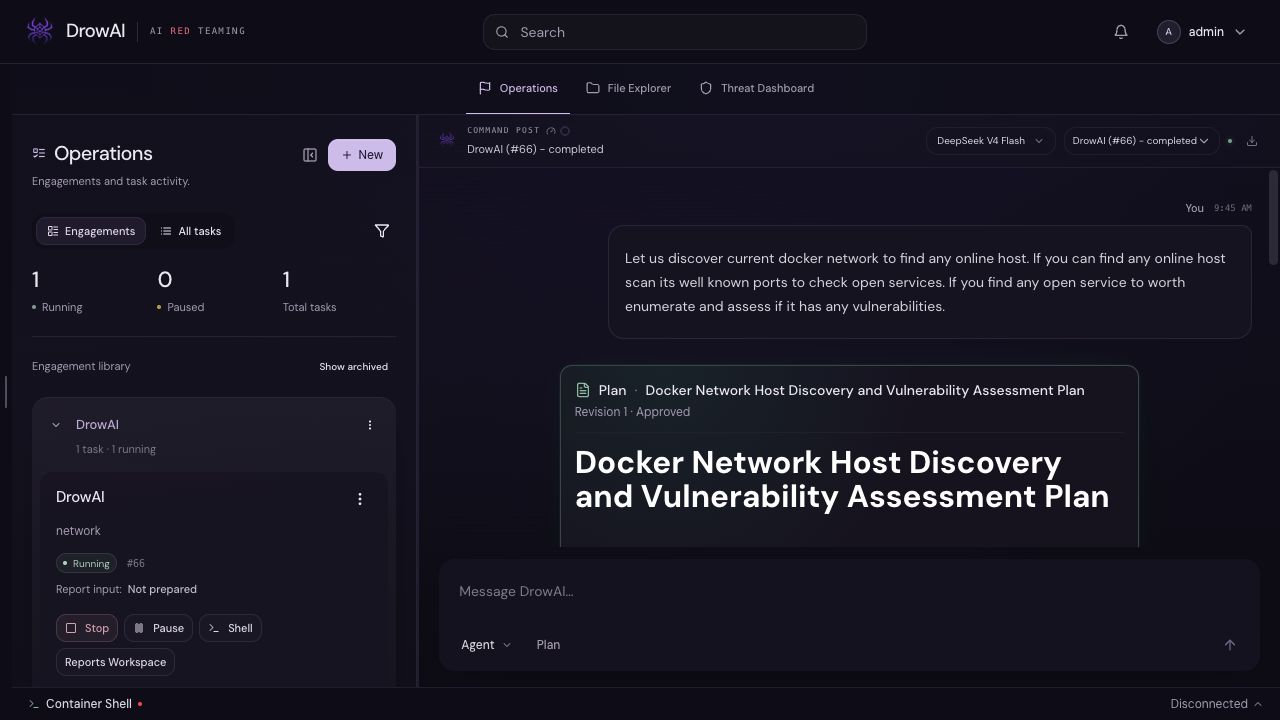Click the Container Shell terminal icon
Image resolution: width=1280 pixels, height=720 pixels.
click(x=34, y=704)
